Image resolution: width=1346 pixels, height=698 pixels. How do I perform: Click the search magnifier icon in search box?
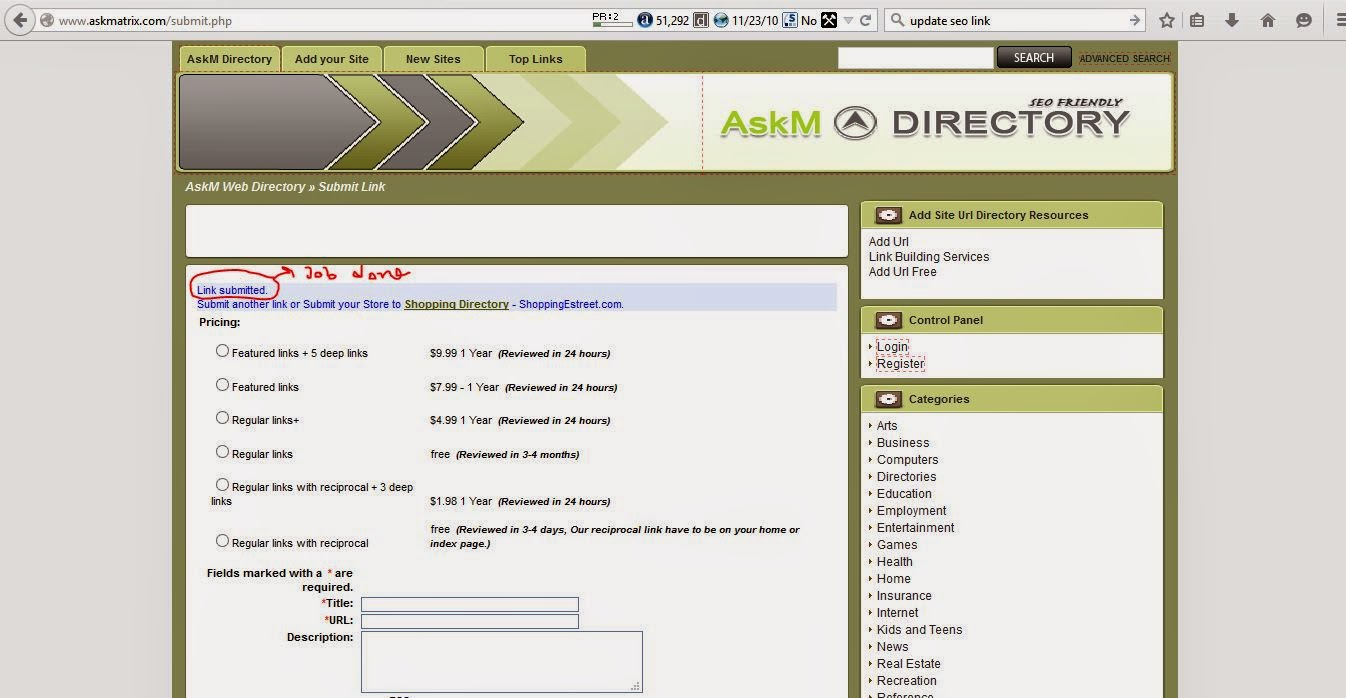[x=897, y=20]
